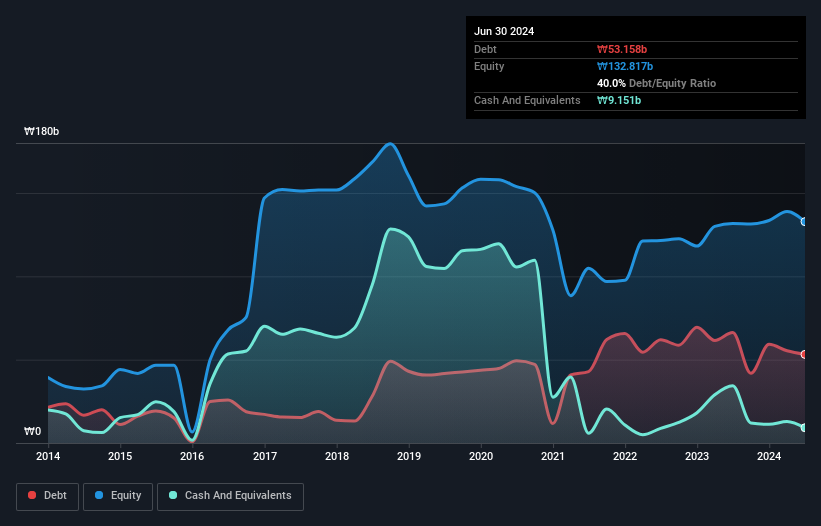This screenshot has width=821, height=526.
Task: Click the Debt row label in tooltip
Action: coord(485,49)
